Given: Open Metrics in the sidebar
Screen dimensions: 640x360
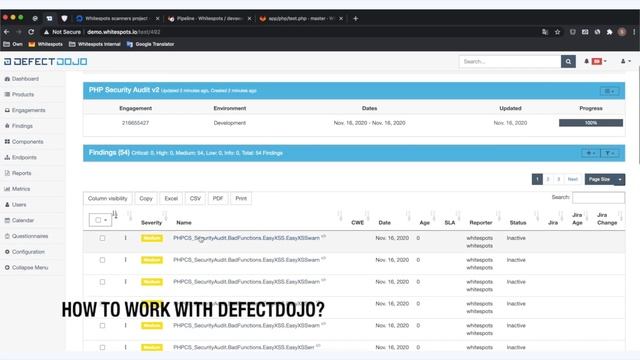Looking at the screenshot, I should 17,189.
